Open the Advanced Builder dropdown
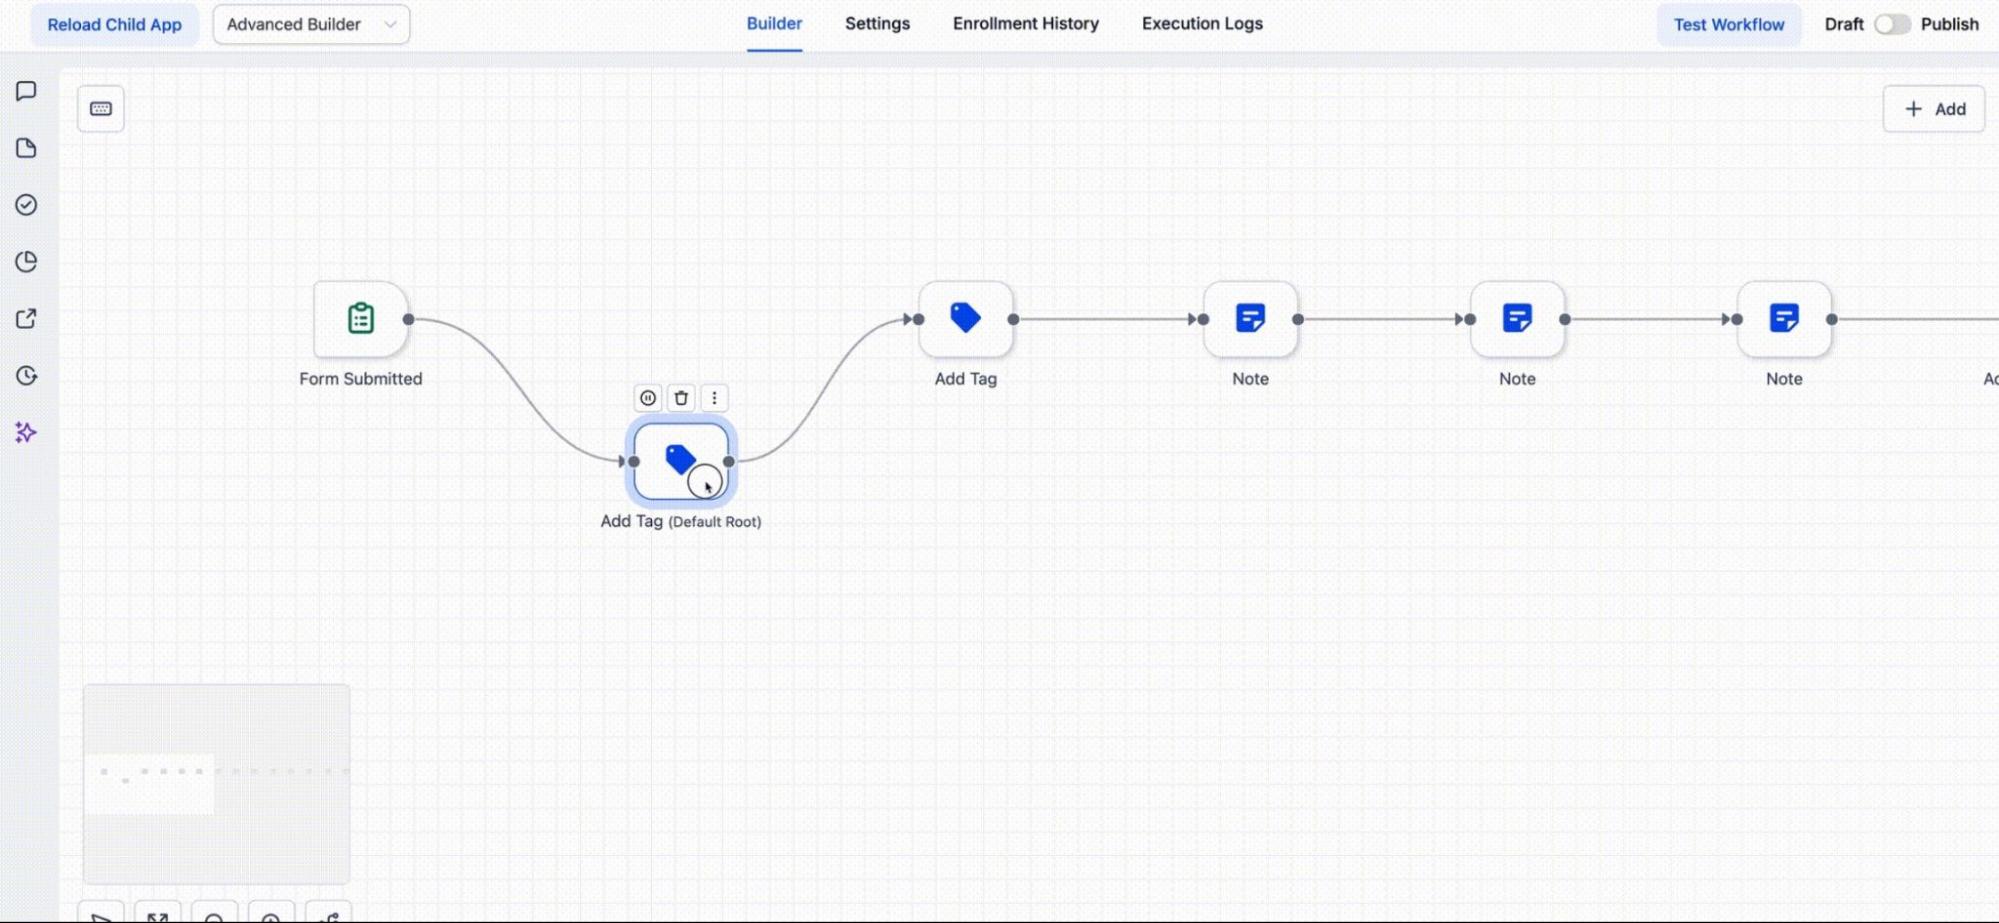This screenshot has width=1999, height=923. [x=311, y=24]
